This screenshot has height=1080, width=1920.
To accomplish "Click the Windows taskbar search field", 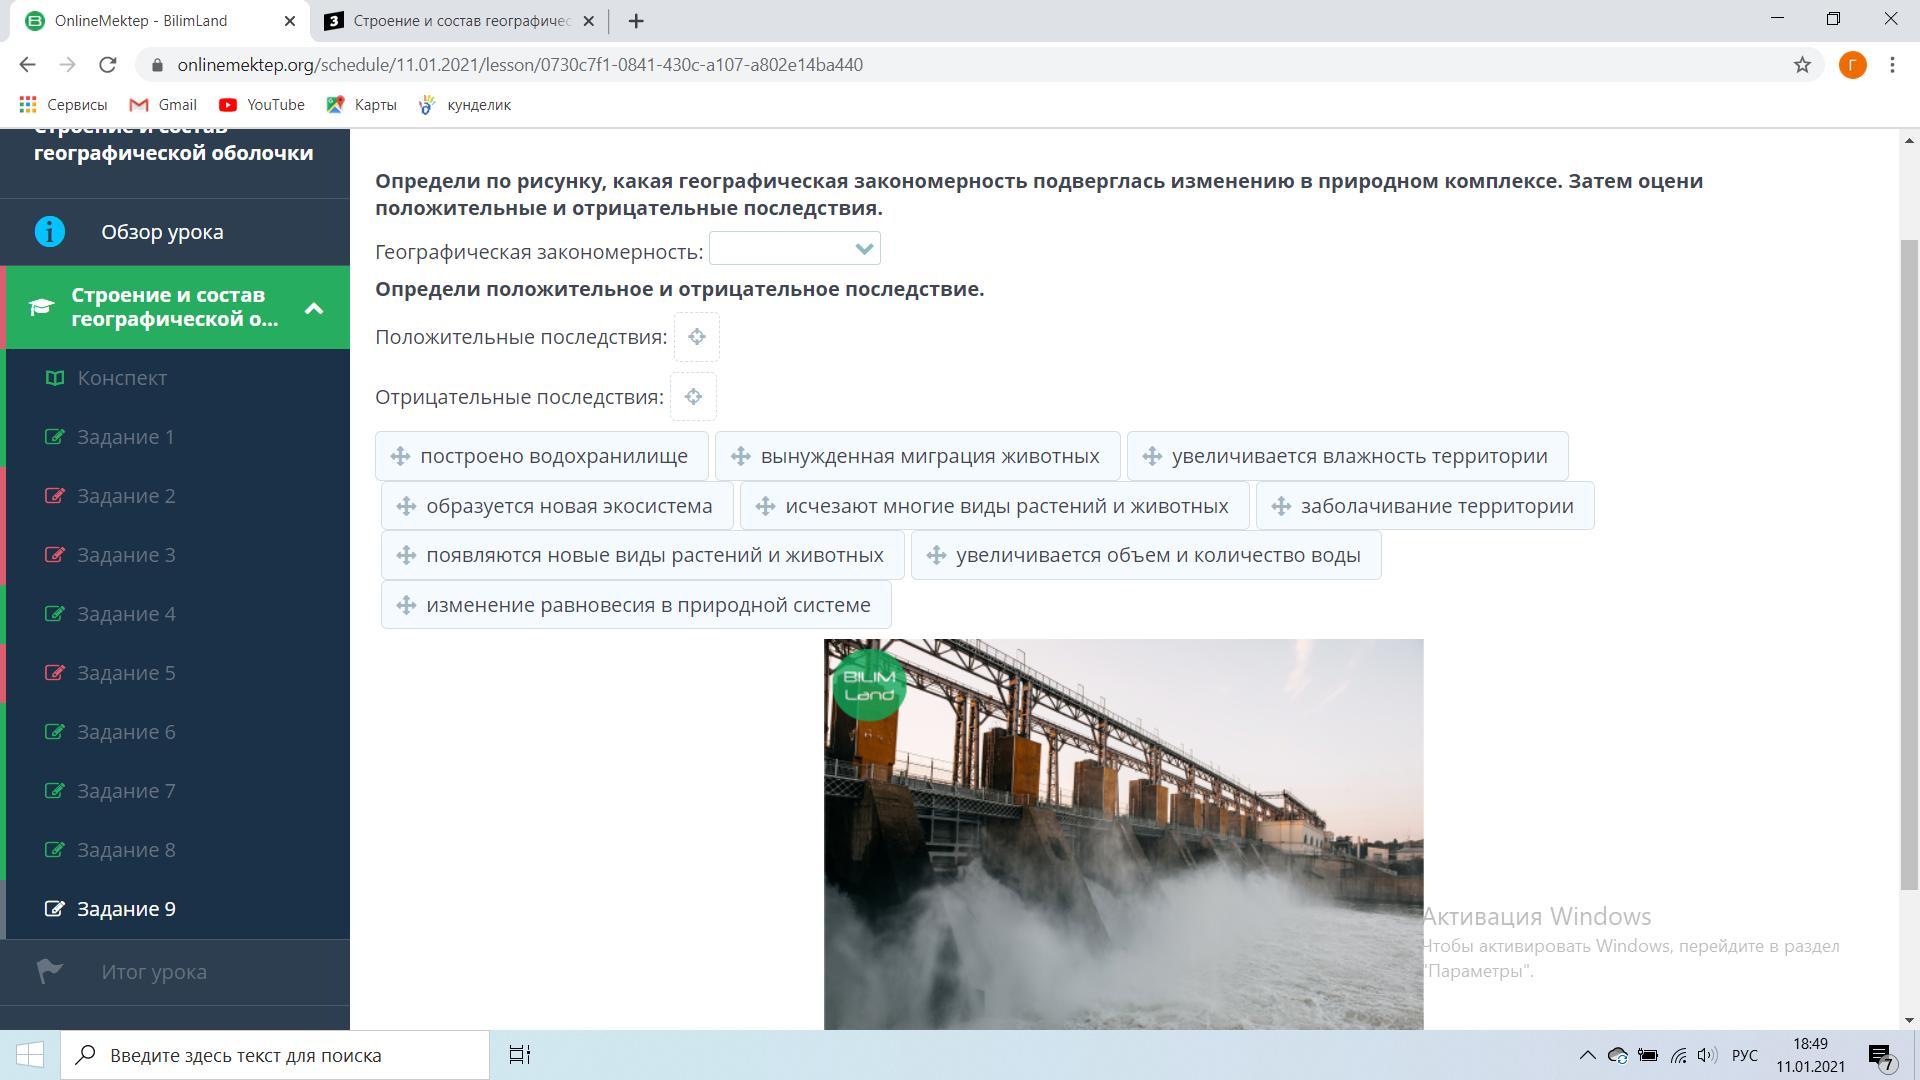I will pyautogui.click(x=275, y=1055).
